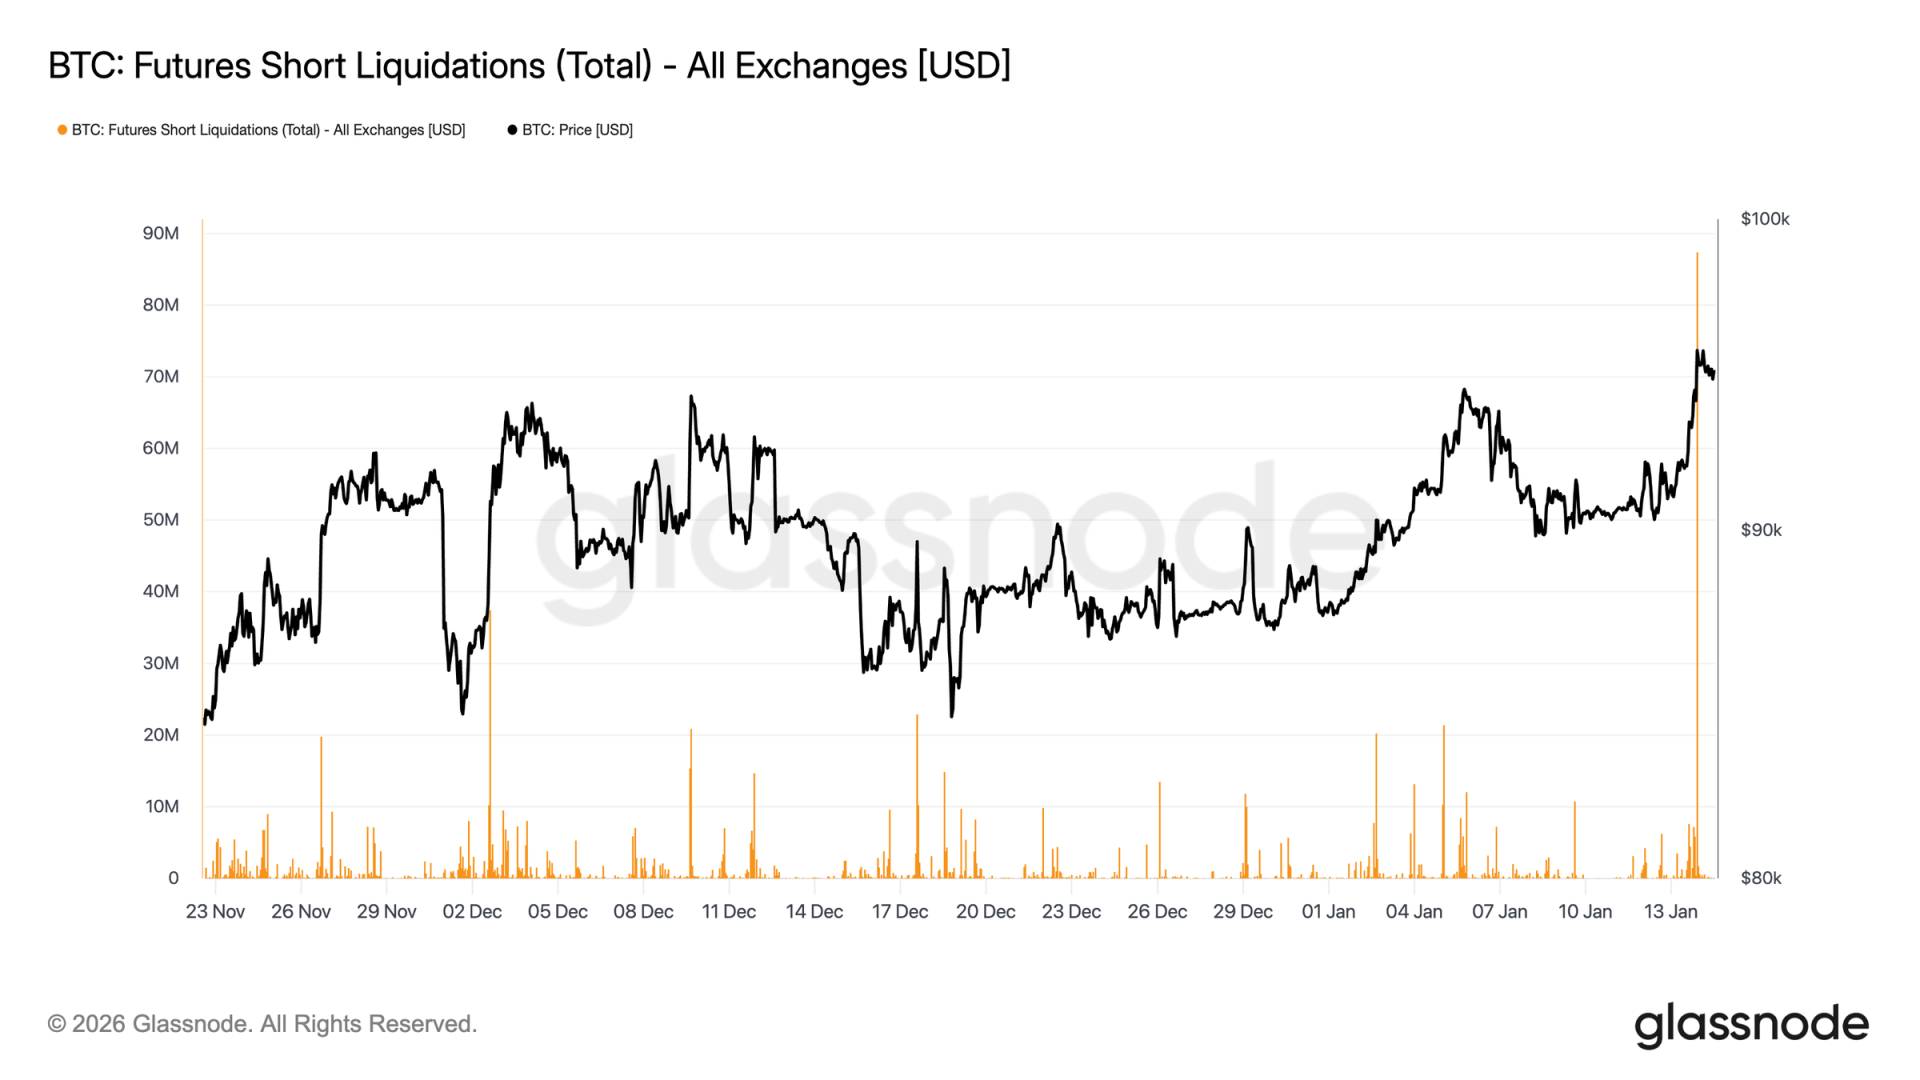The image size is (1920, 1080).
Task: Click the 07 Jan date label
Action: pos(1499,912)
